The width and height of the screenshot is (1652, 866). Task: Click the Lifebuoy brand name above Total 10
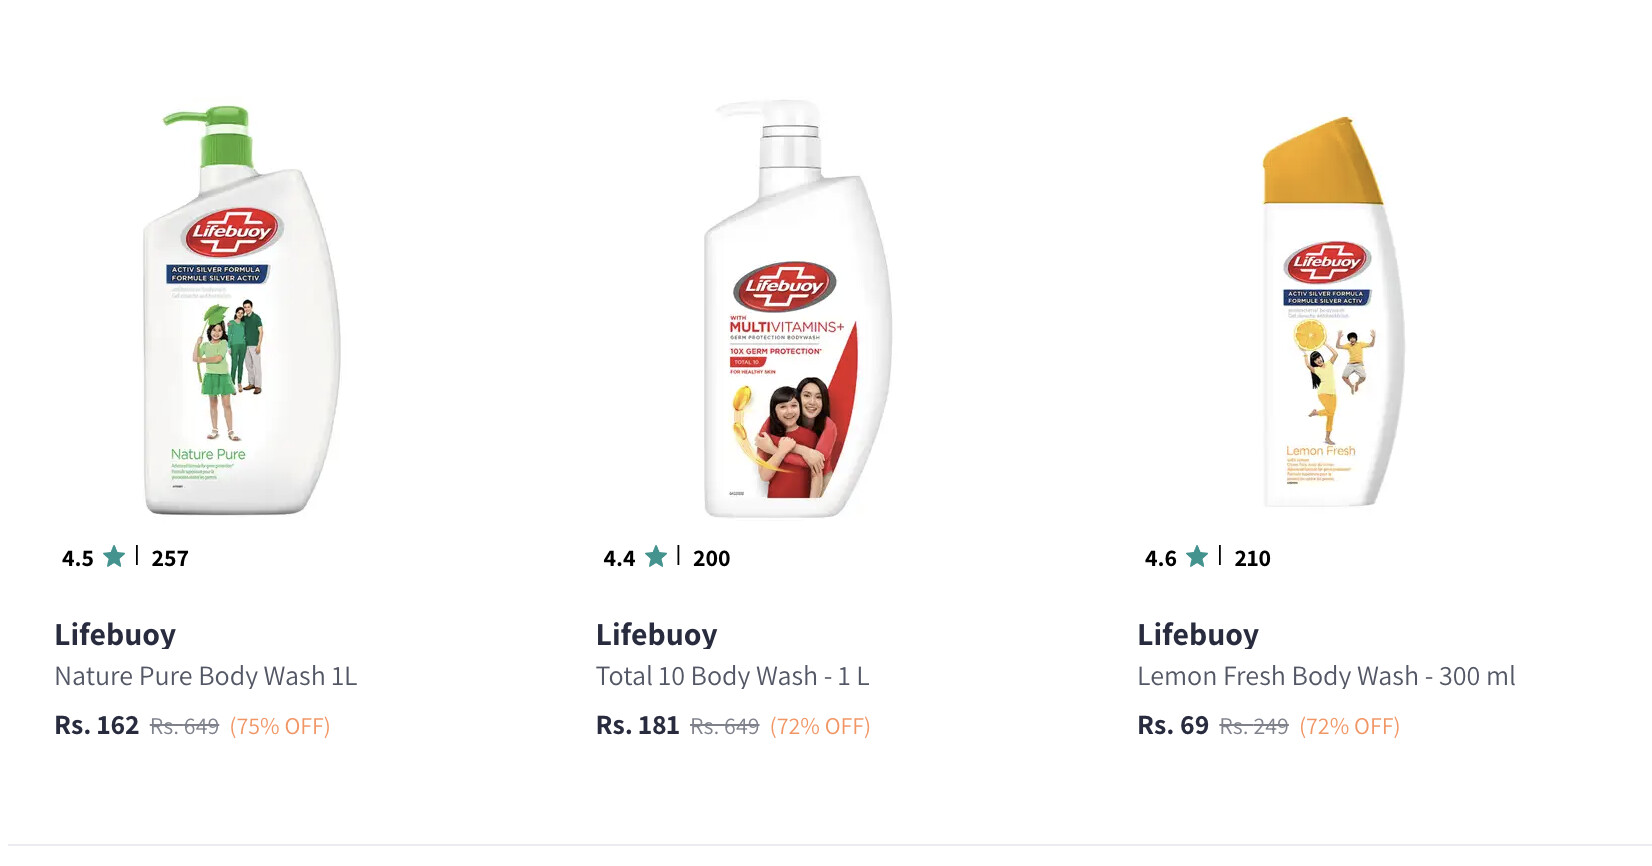coord(656,634)
